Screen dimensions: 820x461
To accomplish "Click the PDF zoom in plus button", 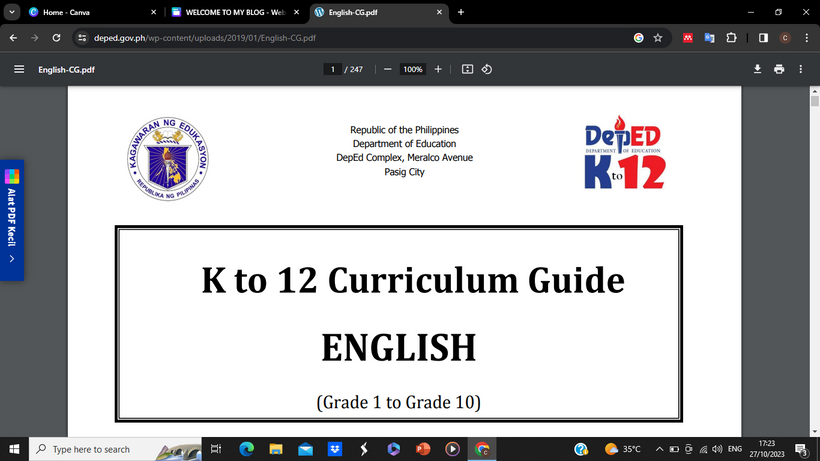I will [x=438, y=70].
